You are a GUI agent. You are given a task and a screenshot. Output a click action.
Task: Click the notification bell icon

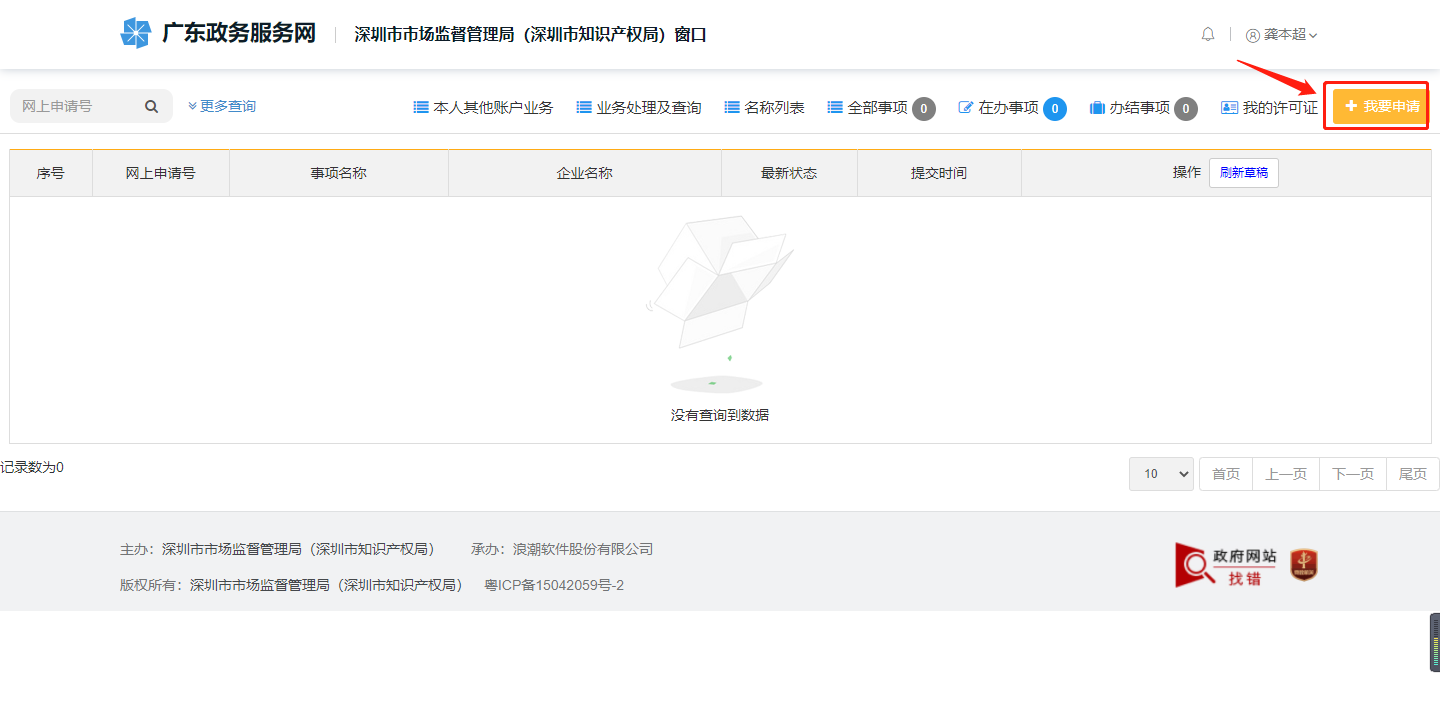pos(1208,35)
